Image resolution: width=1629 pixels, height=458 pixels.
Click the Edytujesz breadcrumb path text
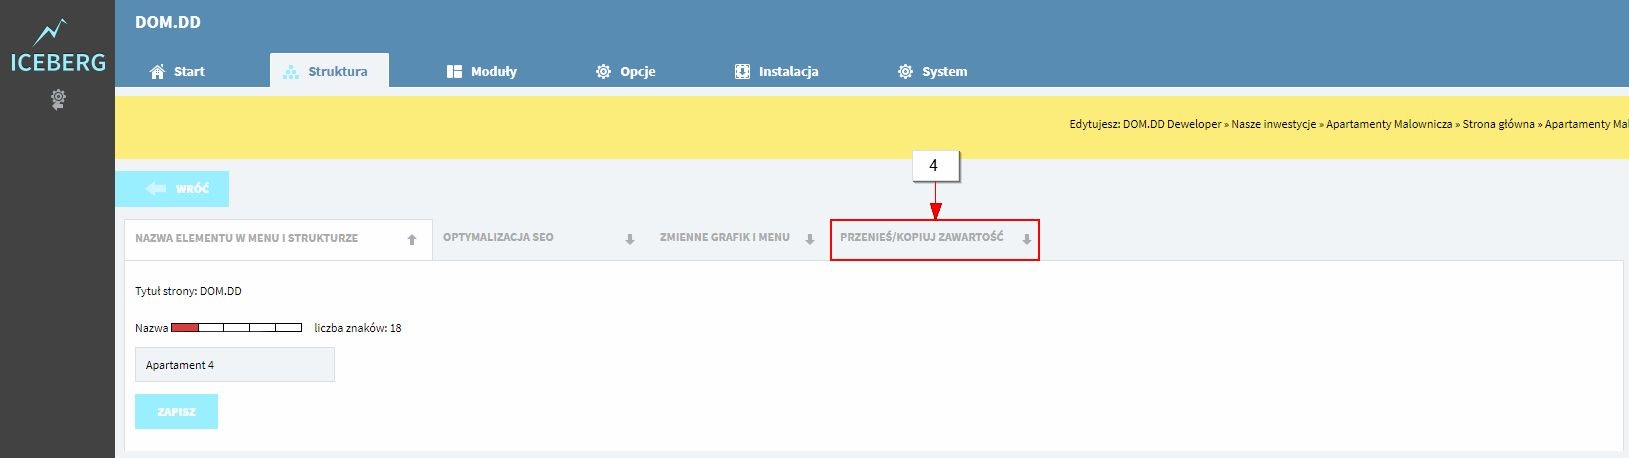click(1349, 124)
